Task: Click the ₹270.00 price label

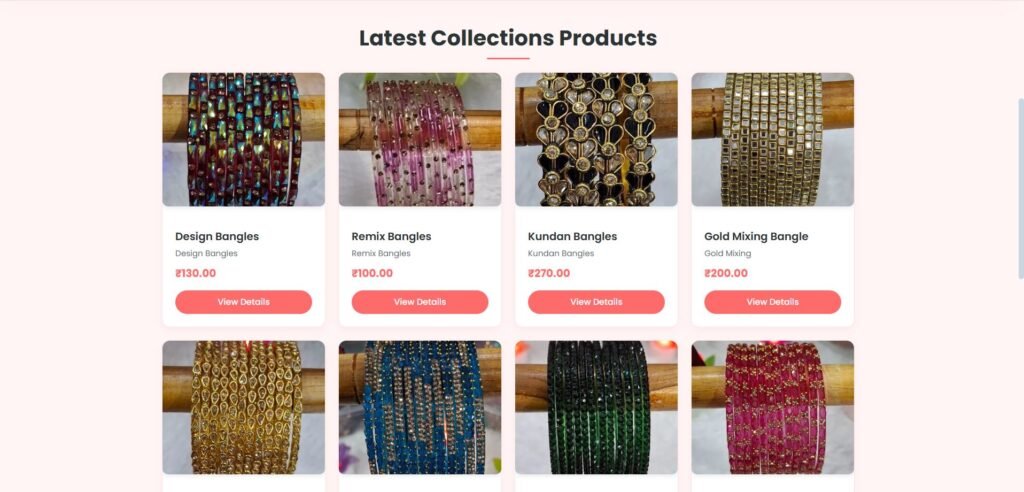Action: (549, 273)
